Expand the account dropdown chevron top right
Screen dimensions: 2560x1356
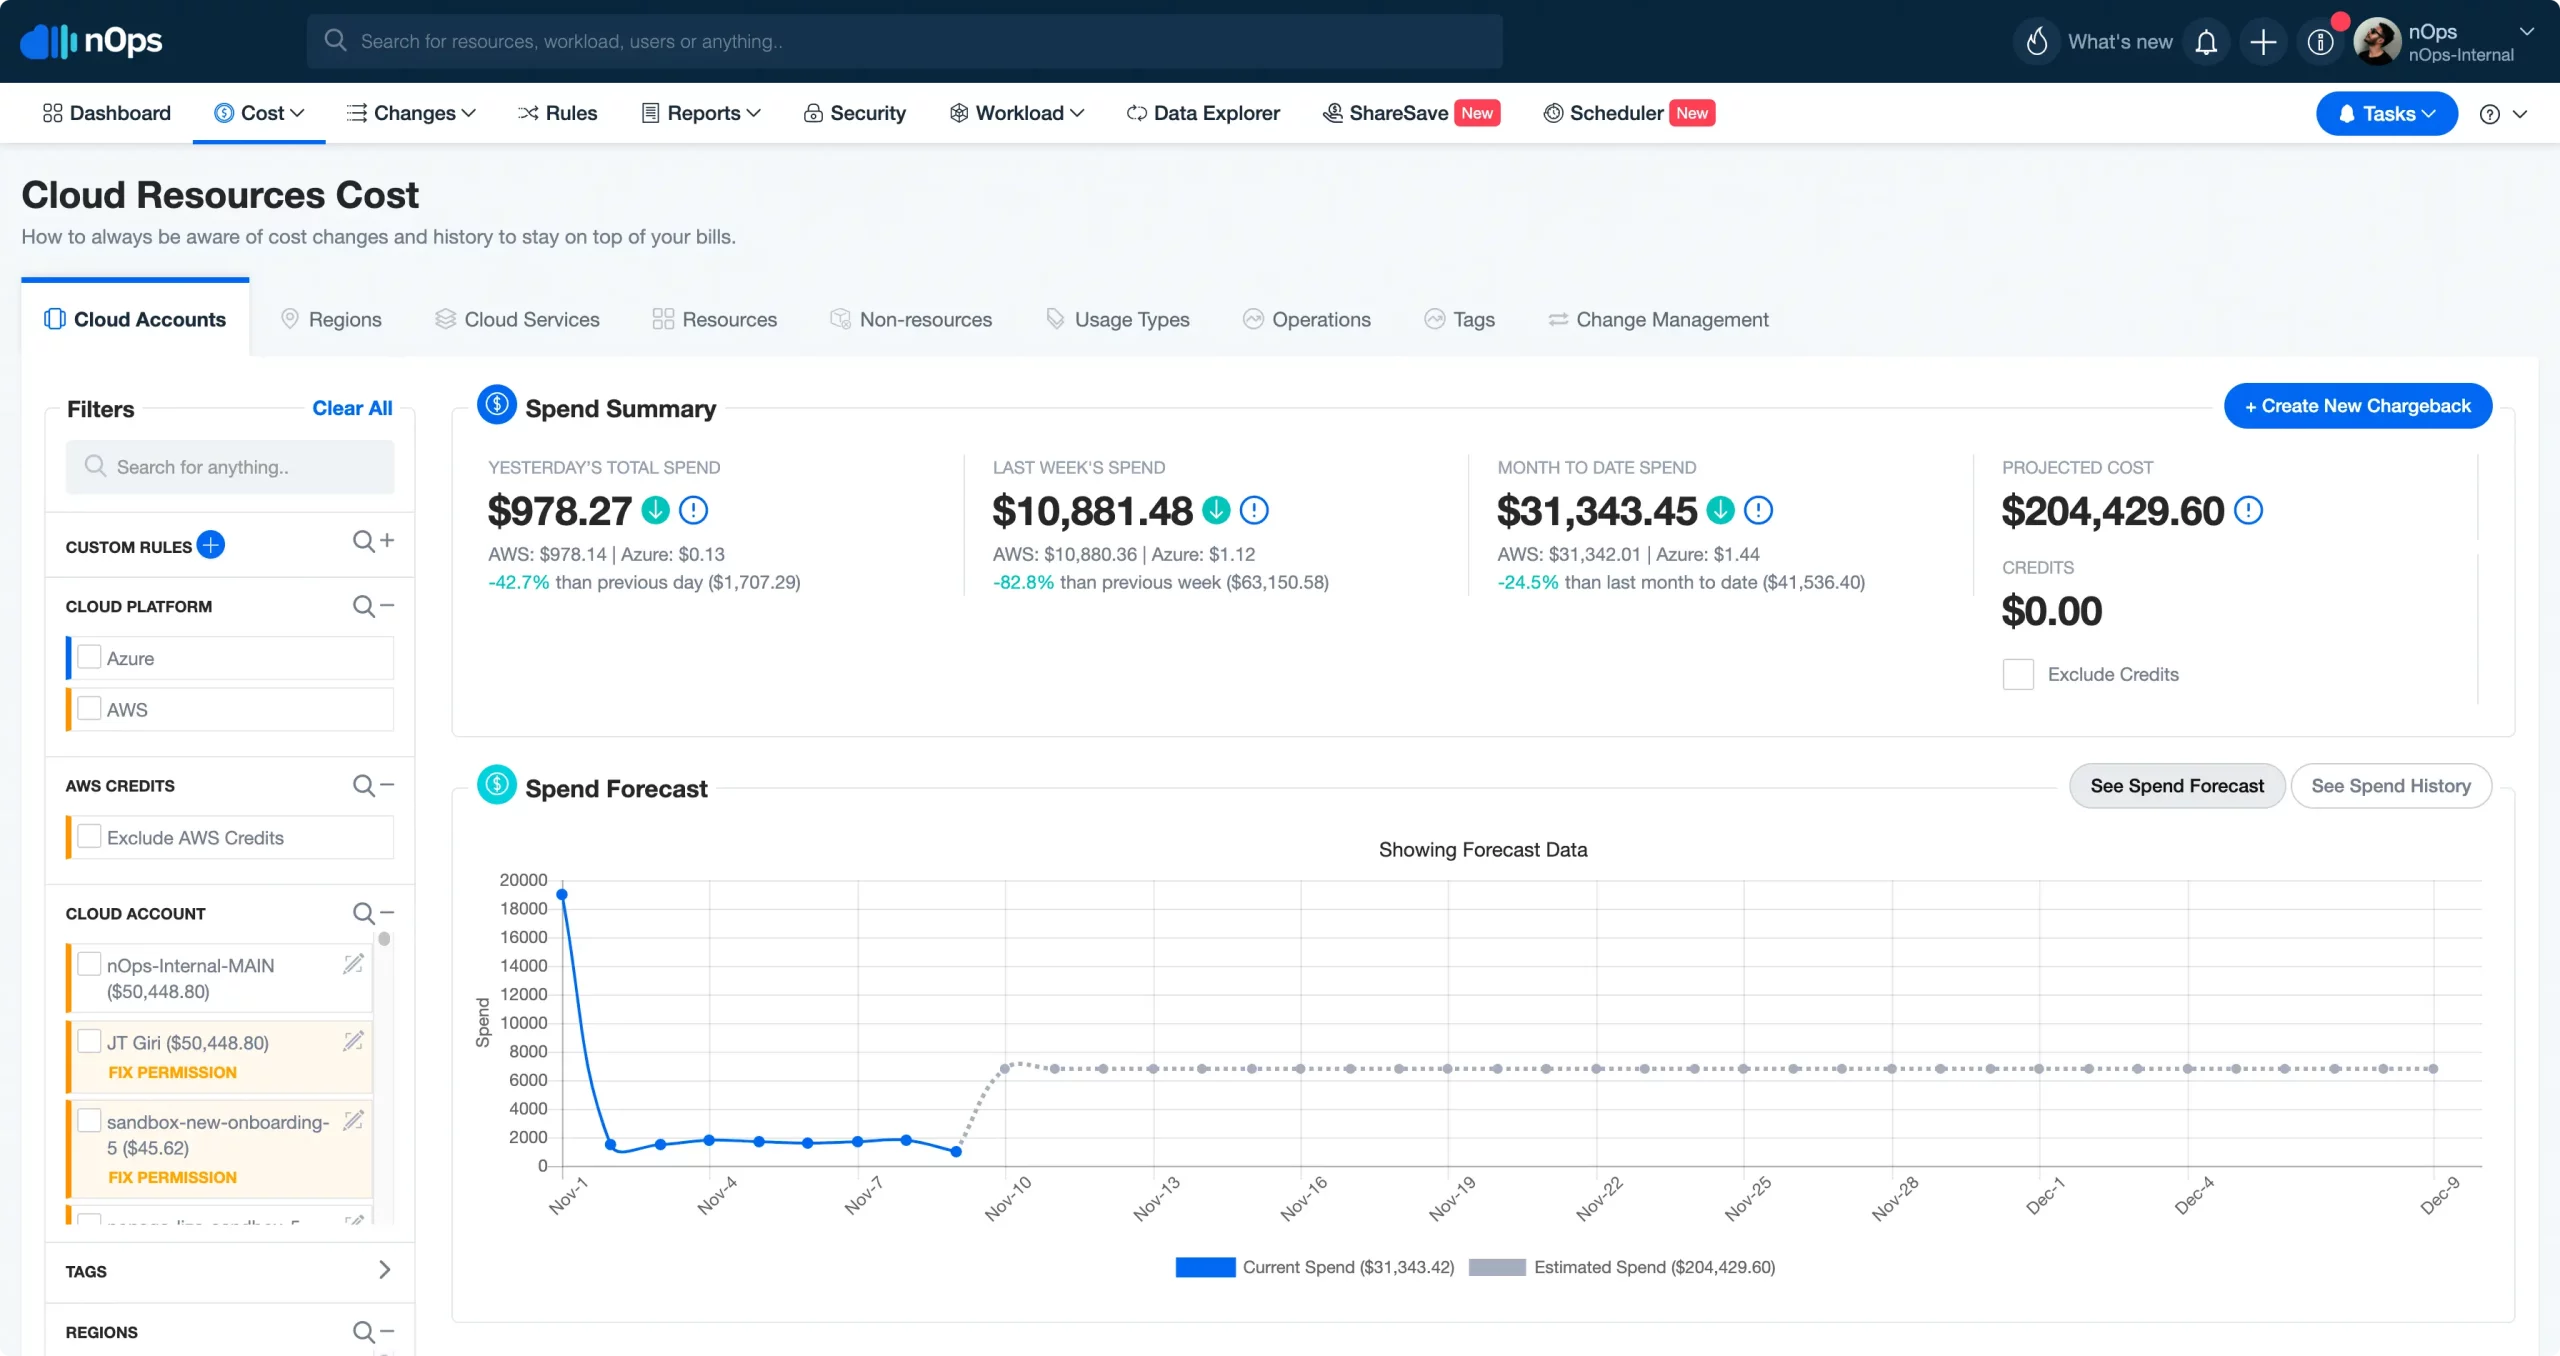coord(2527,32)
